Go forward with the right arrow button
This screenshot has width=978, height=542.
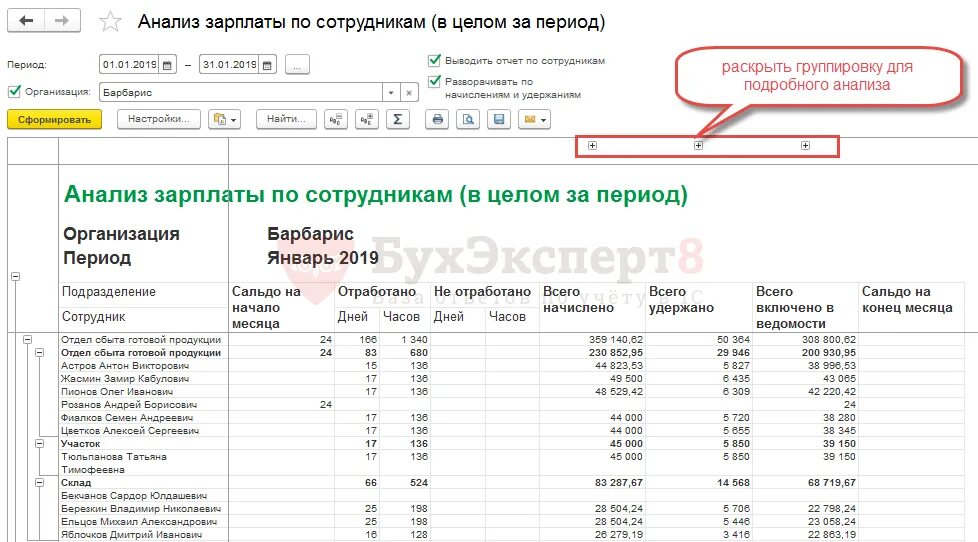(62, 21)
